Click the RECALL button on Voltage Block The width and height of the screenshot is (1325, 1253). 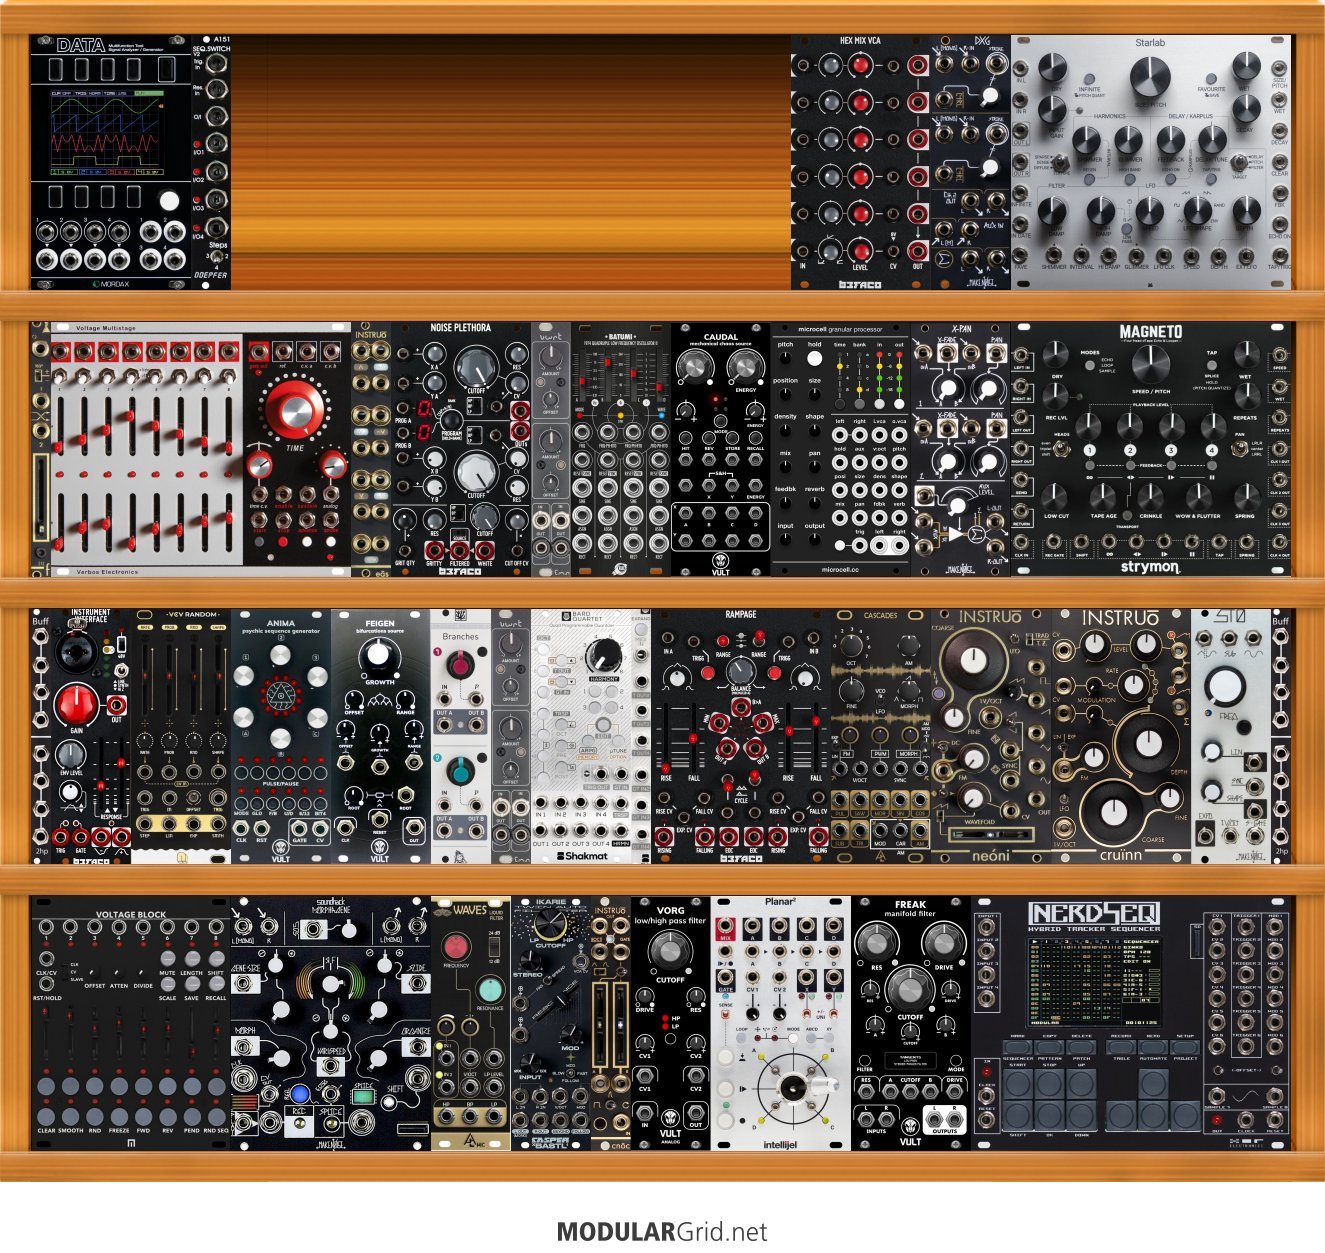tap(216, 982)
